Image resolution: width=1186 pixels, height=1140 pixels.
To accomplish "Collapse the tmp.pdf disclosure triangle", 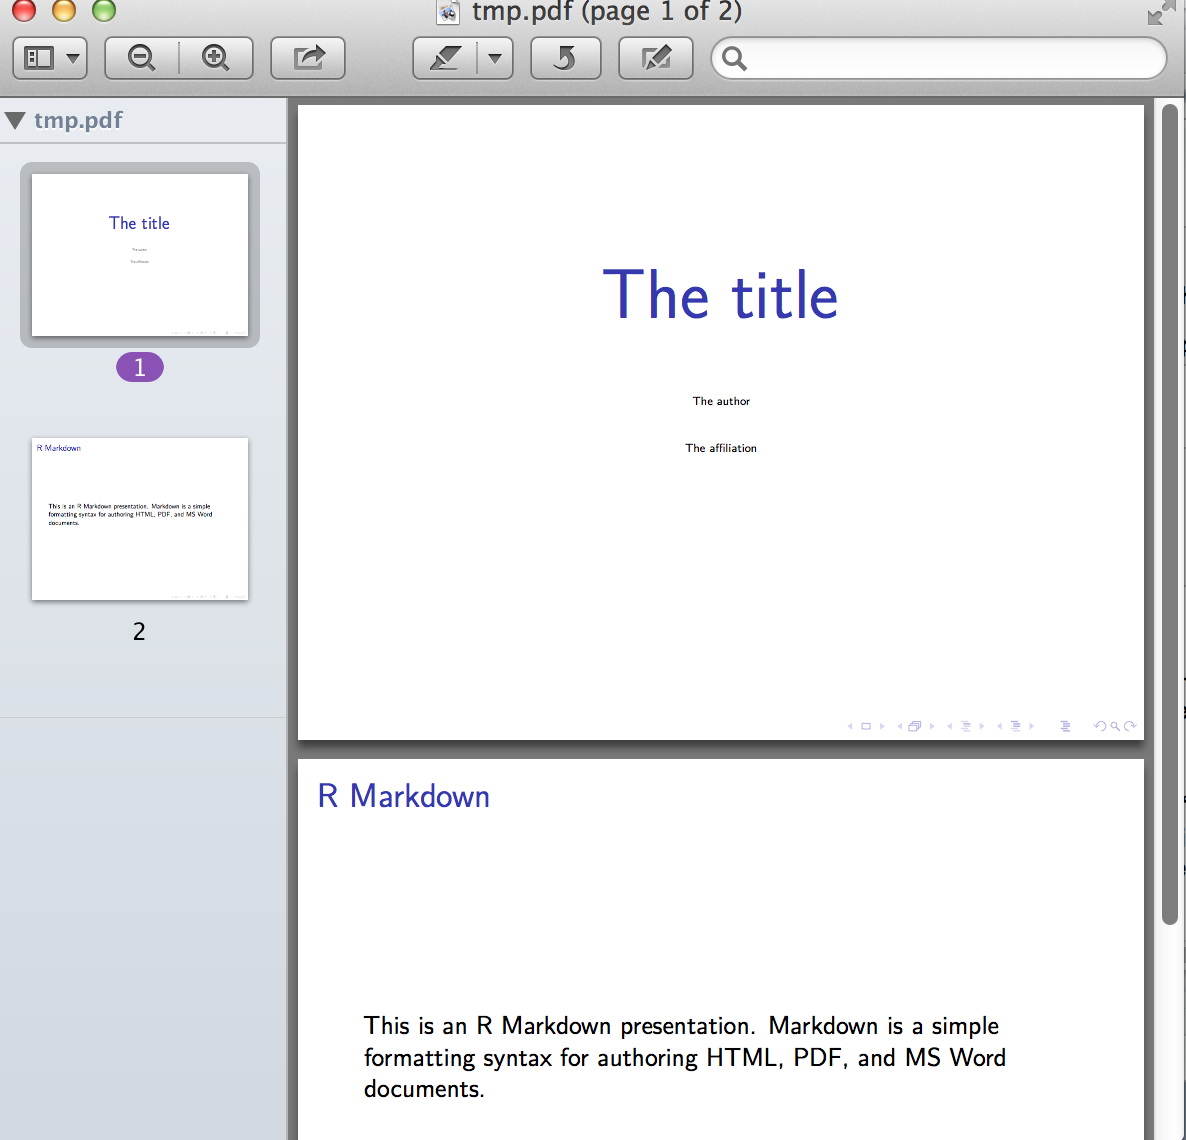I will 15,120.
